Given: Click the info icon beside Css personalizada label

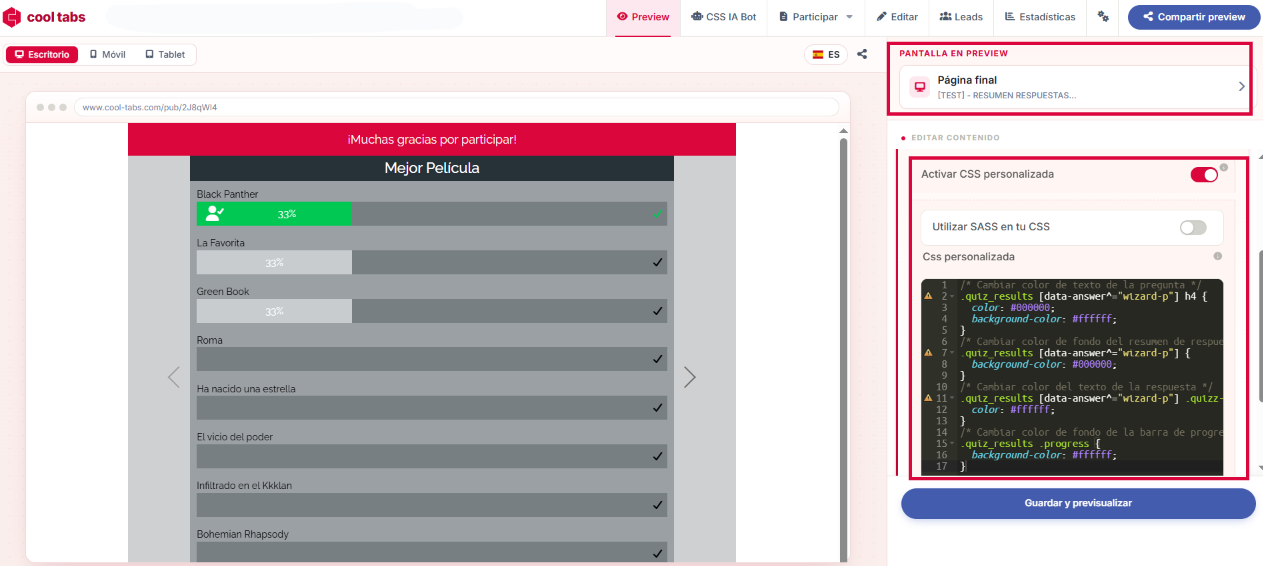Looking at the screenshot, I should [x=1217, y=256].
